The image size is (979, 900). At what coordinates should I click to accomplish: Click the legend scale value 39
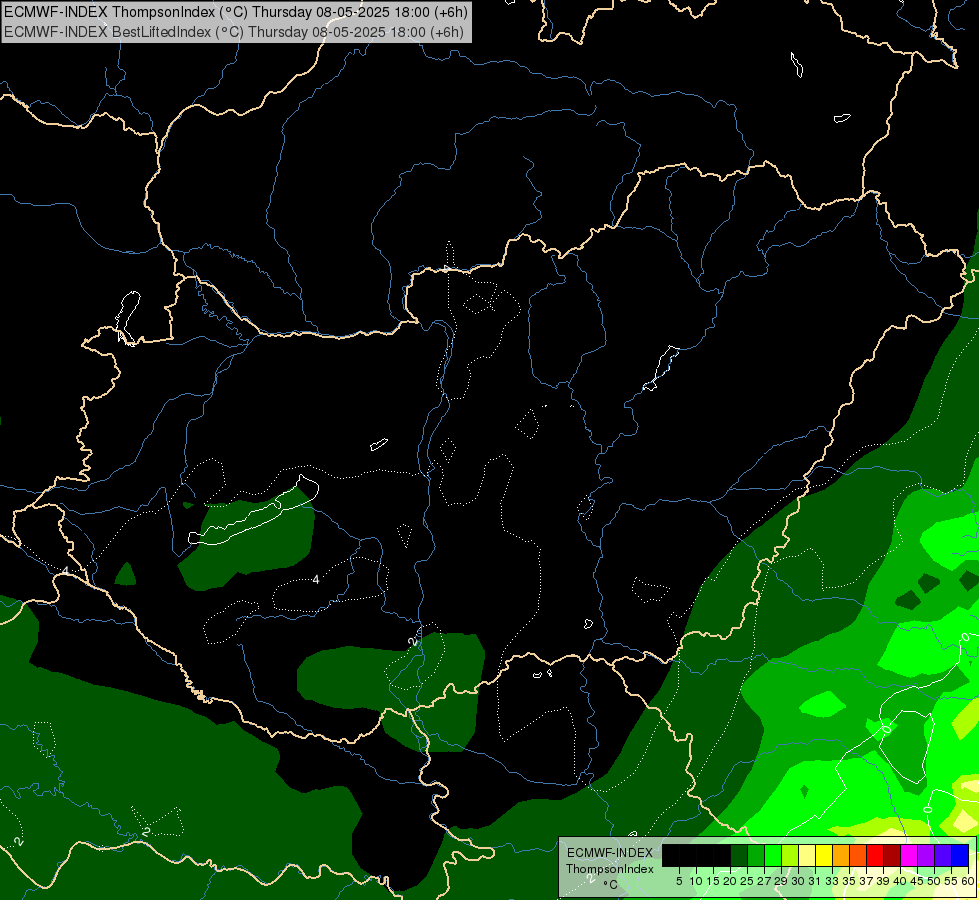click(x=883, y=881)
